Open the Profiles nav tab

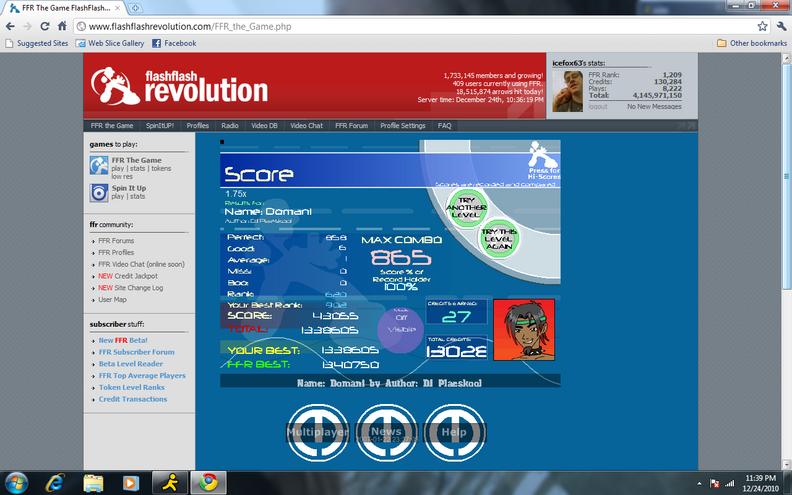tap(197, 126)
